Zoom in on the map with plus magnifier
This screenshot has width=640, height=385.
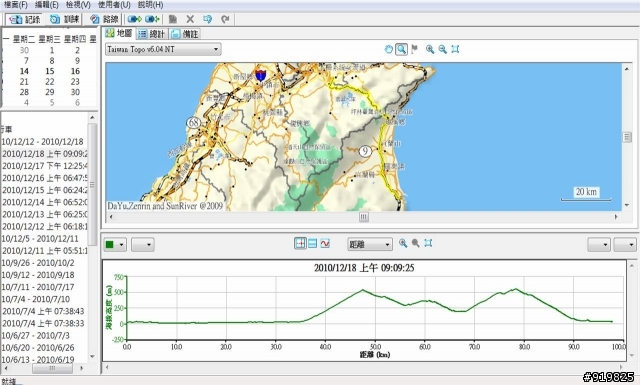(430, 49)
